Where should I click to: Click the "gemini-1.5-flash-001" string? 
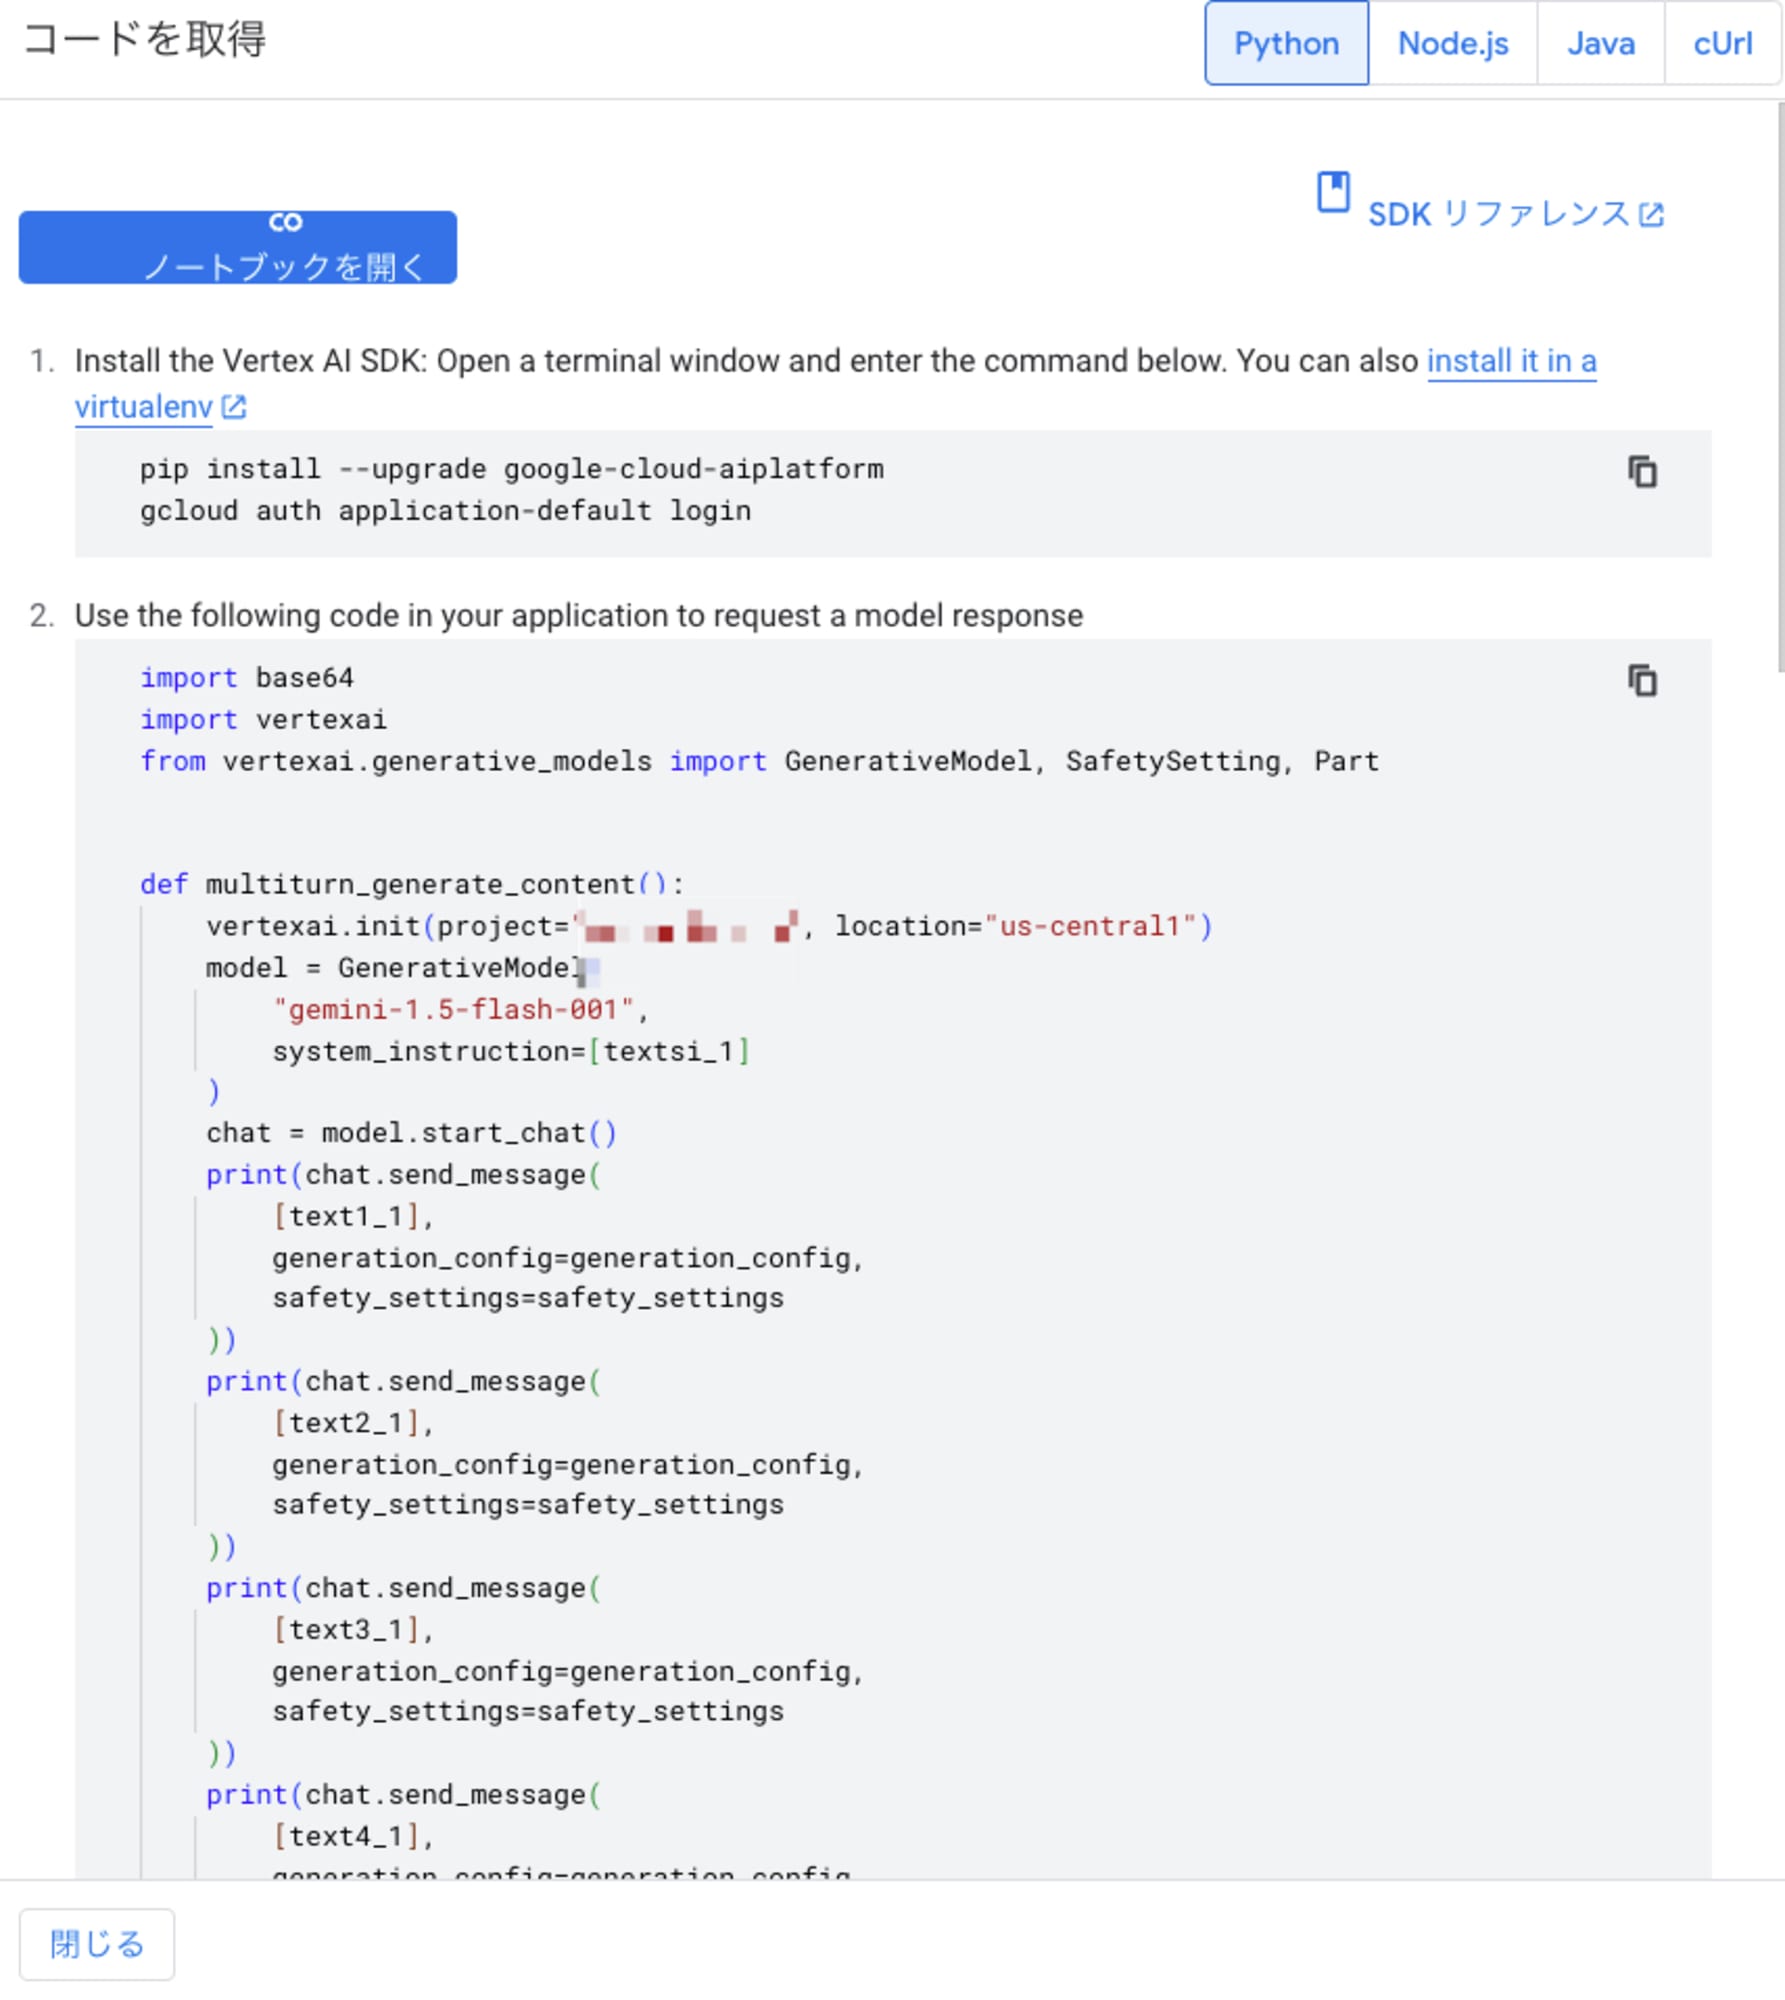pos(454,1010)
